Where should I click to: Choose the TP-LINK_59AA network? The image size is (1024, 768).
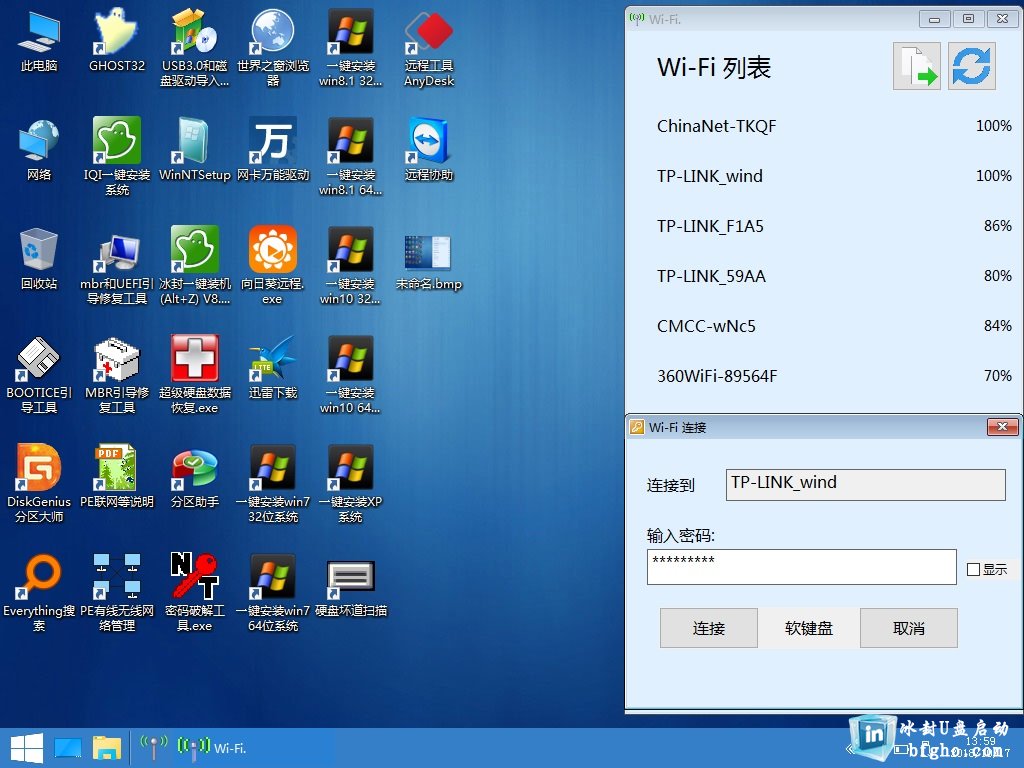[834, 276]
